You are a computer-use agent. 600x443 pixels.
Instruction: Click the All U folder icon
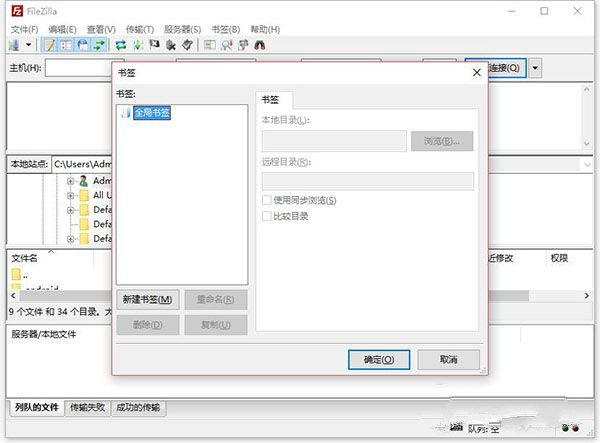click(84, 195)
